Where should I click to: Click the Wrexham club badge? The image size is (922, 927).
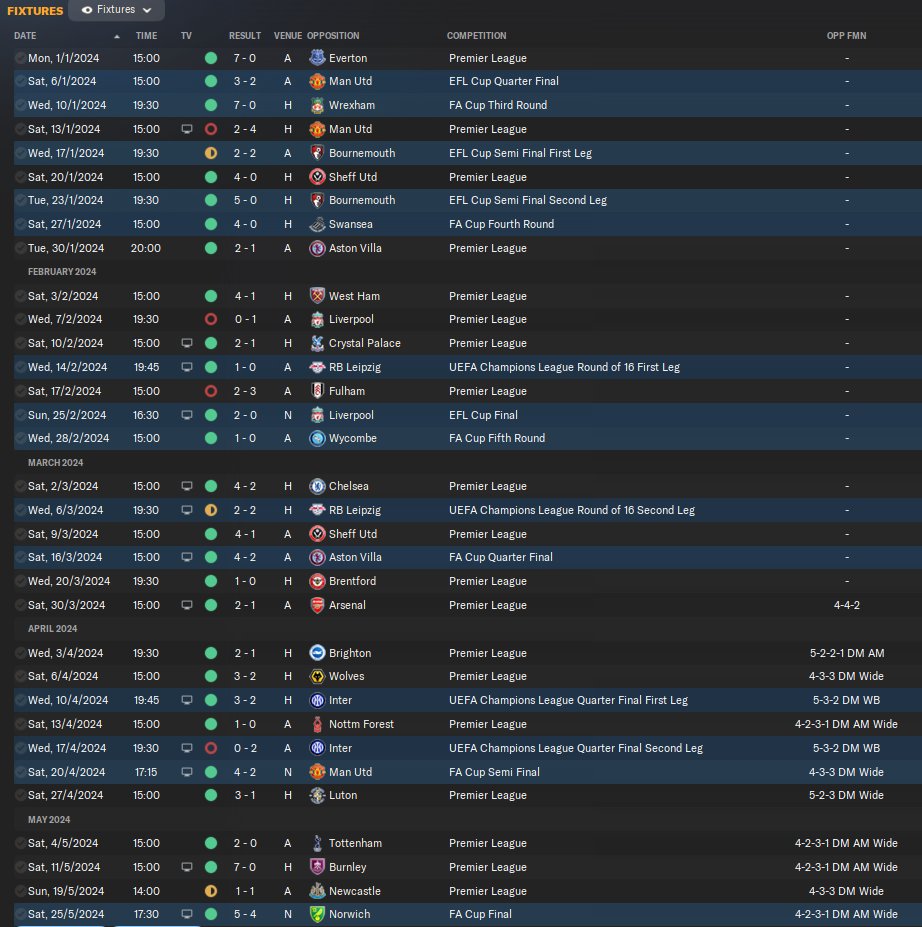[317, 105]
